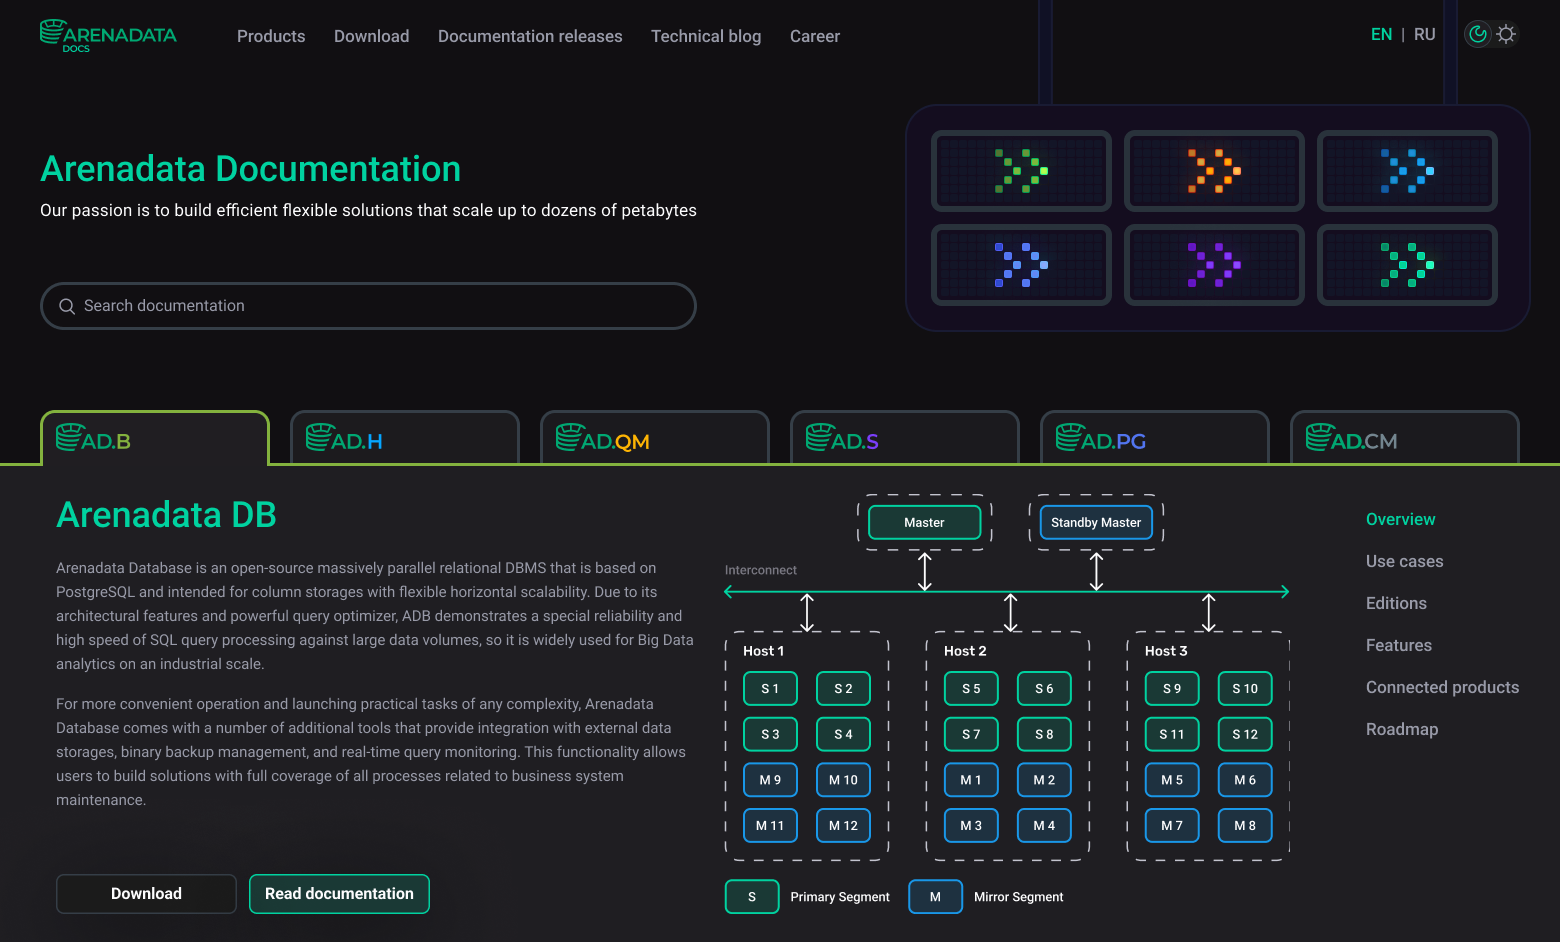Click the Arenadata Documentation heading

(250, 169)
